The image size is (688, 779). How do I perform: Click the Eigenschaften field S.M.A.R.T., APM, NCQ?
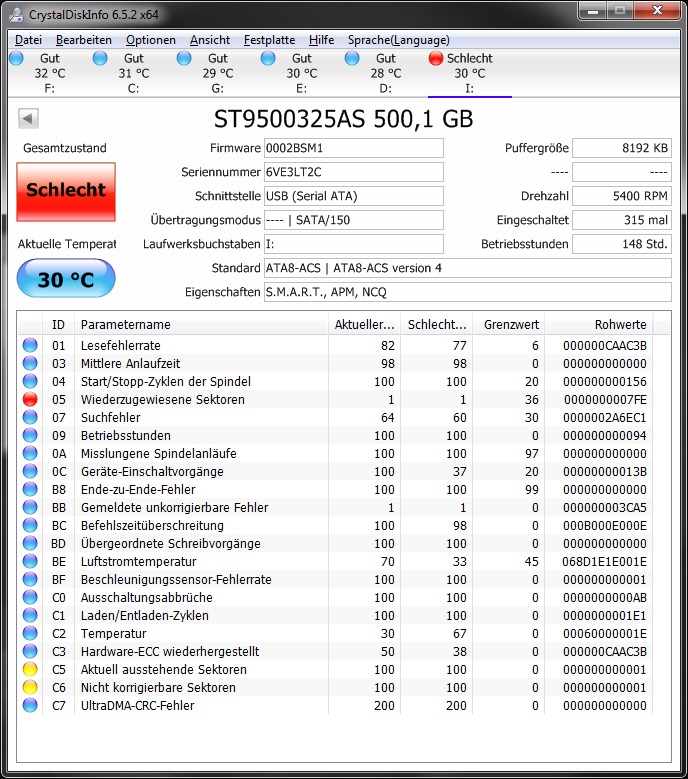[x=468, y=292]
